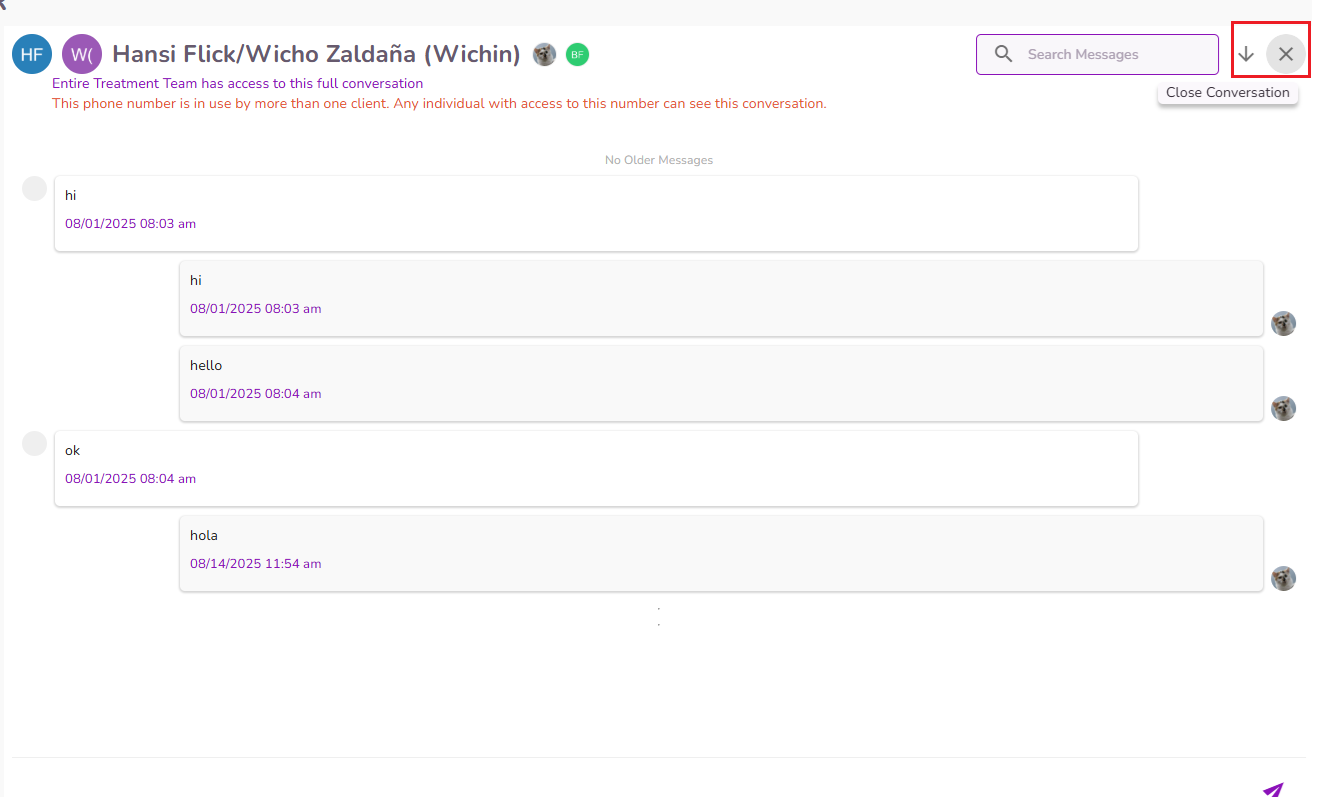This screenshot has height=797, width=1321.
Task: Click the purple W( avatar circle
Action: tap(82, 54)
